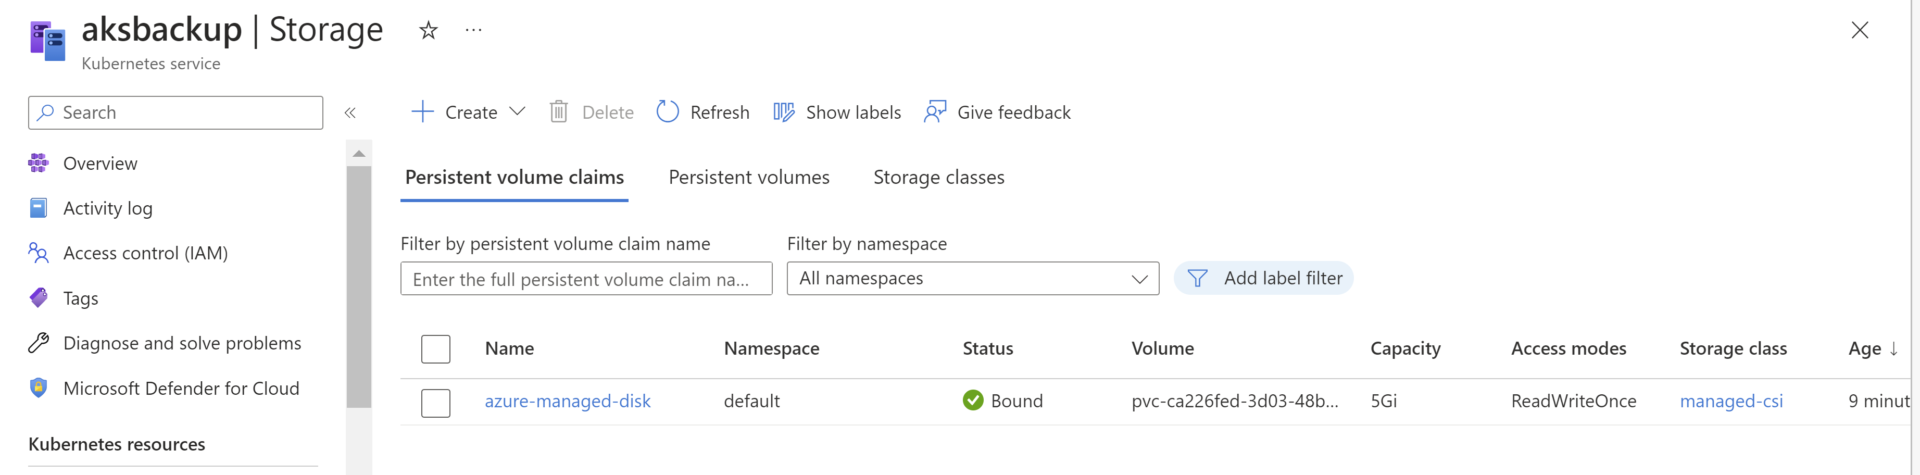This screenshot has width=1920, height=475.
Task: Sort by Status column header
Action: (x=988, y=348)
